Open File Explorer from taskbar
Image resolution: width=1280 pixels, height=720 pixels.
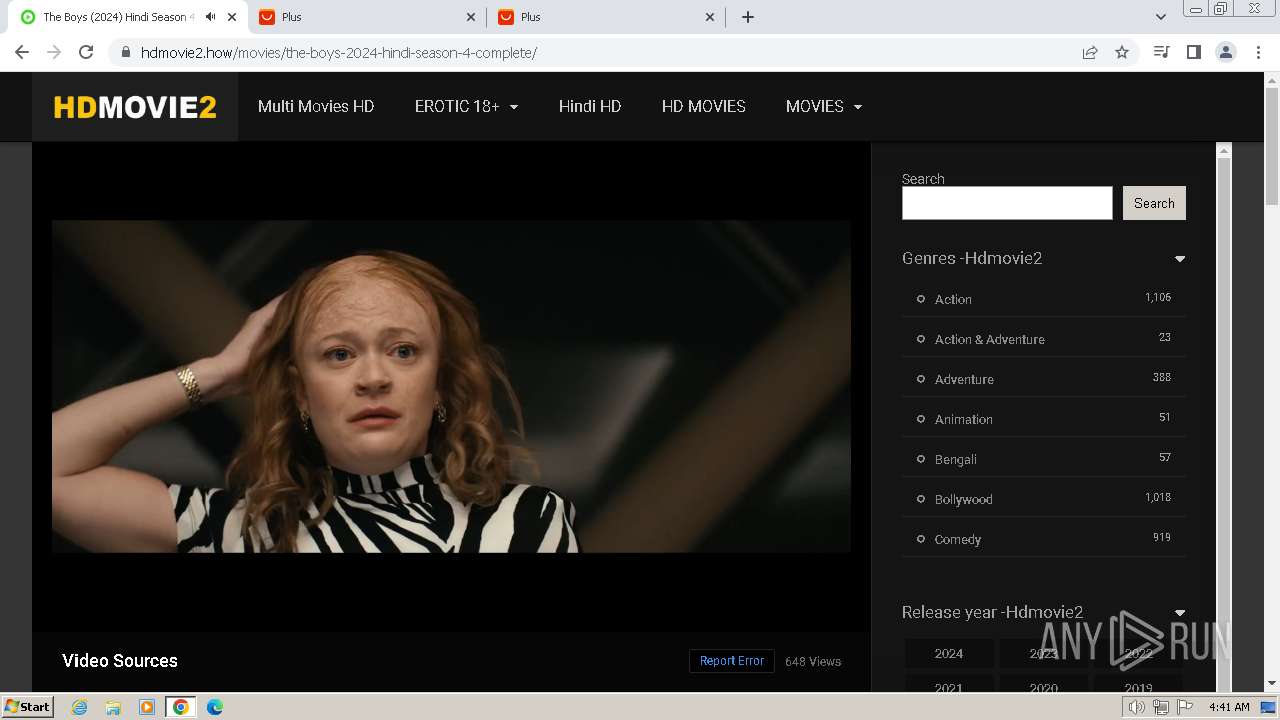point(113,707)
